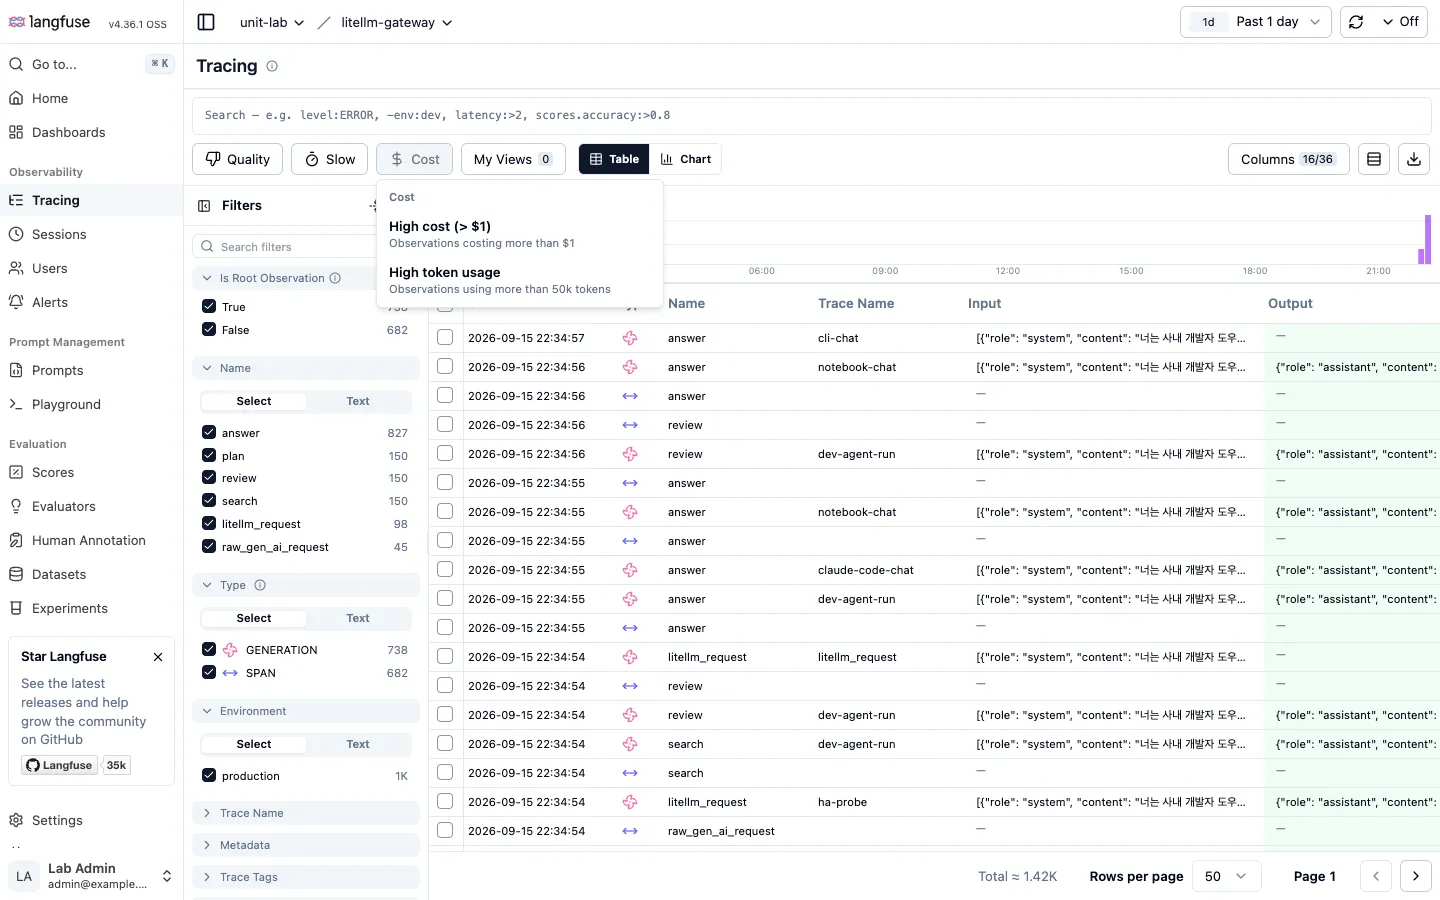Open Experiments in the sidebar
Viewport: 1440px width, 900px height.
click(92, 608)
